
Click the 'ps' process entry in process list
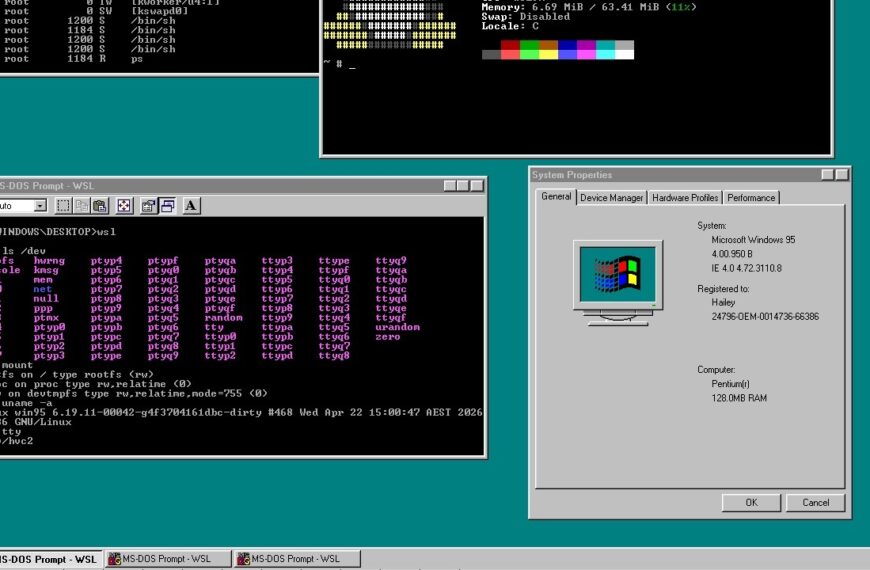(137, 59)
